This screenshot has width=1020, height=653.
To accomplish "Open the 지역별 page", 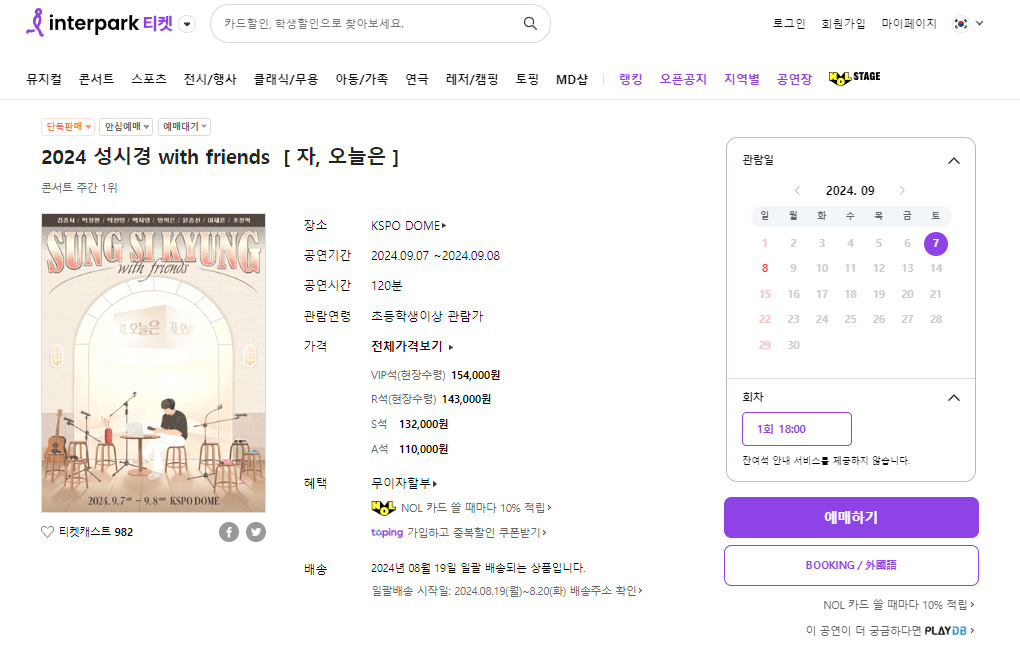I will [x=742, y=79].
